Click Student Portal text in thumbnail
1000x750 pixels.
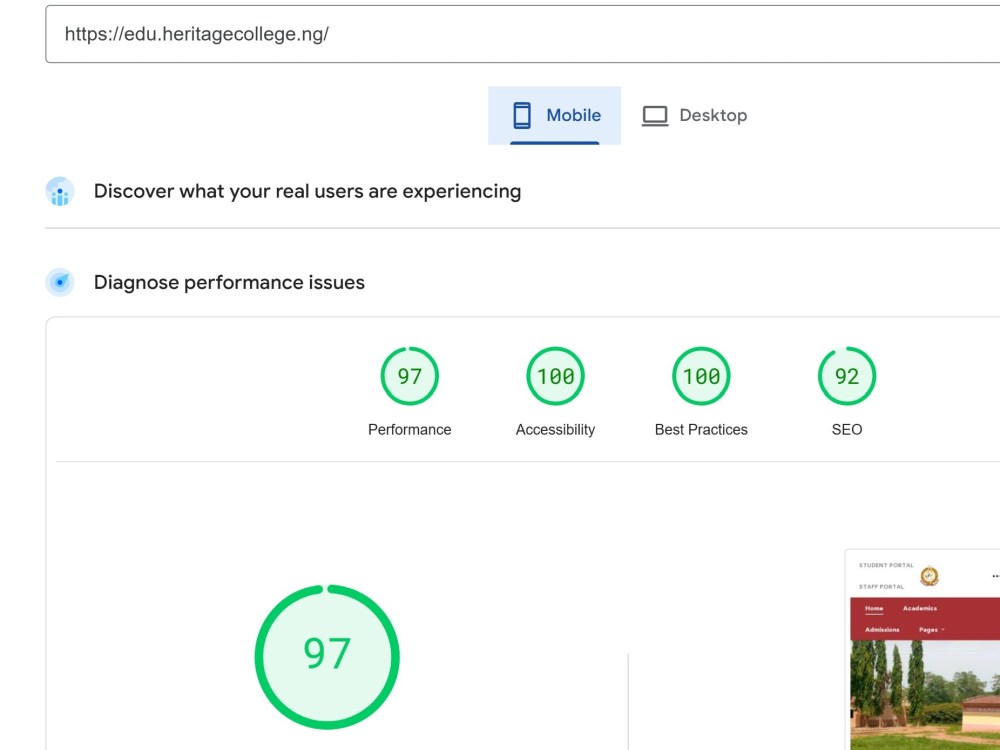(886, 565)
